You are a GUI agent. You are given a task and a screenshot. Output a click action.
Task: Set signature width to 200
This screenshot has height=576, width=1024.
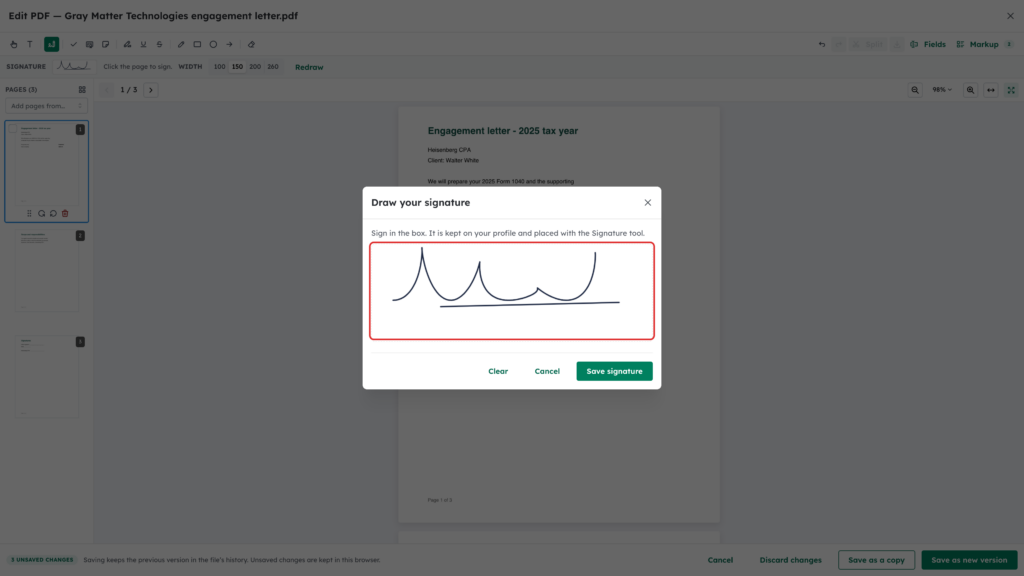point(255,67)
